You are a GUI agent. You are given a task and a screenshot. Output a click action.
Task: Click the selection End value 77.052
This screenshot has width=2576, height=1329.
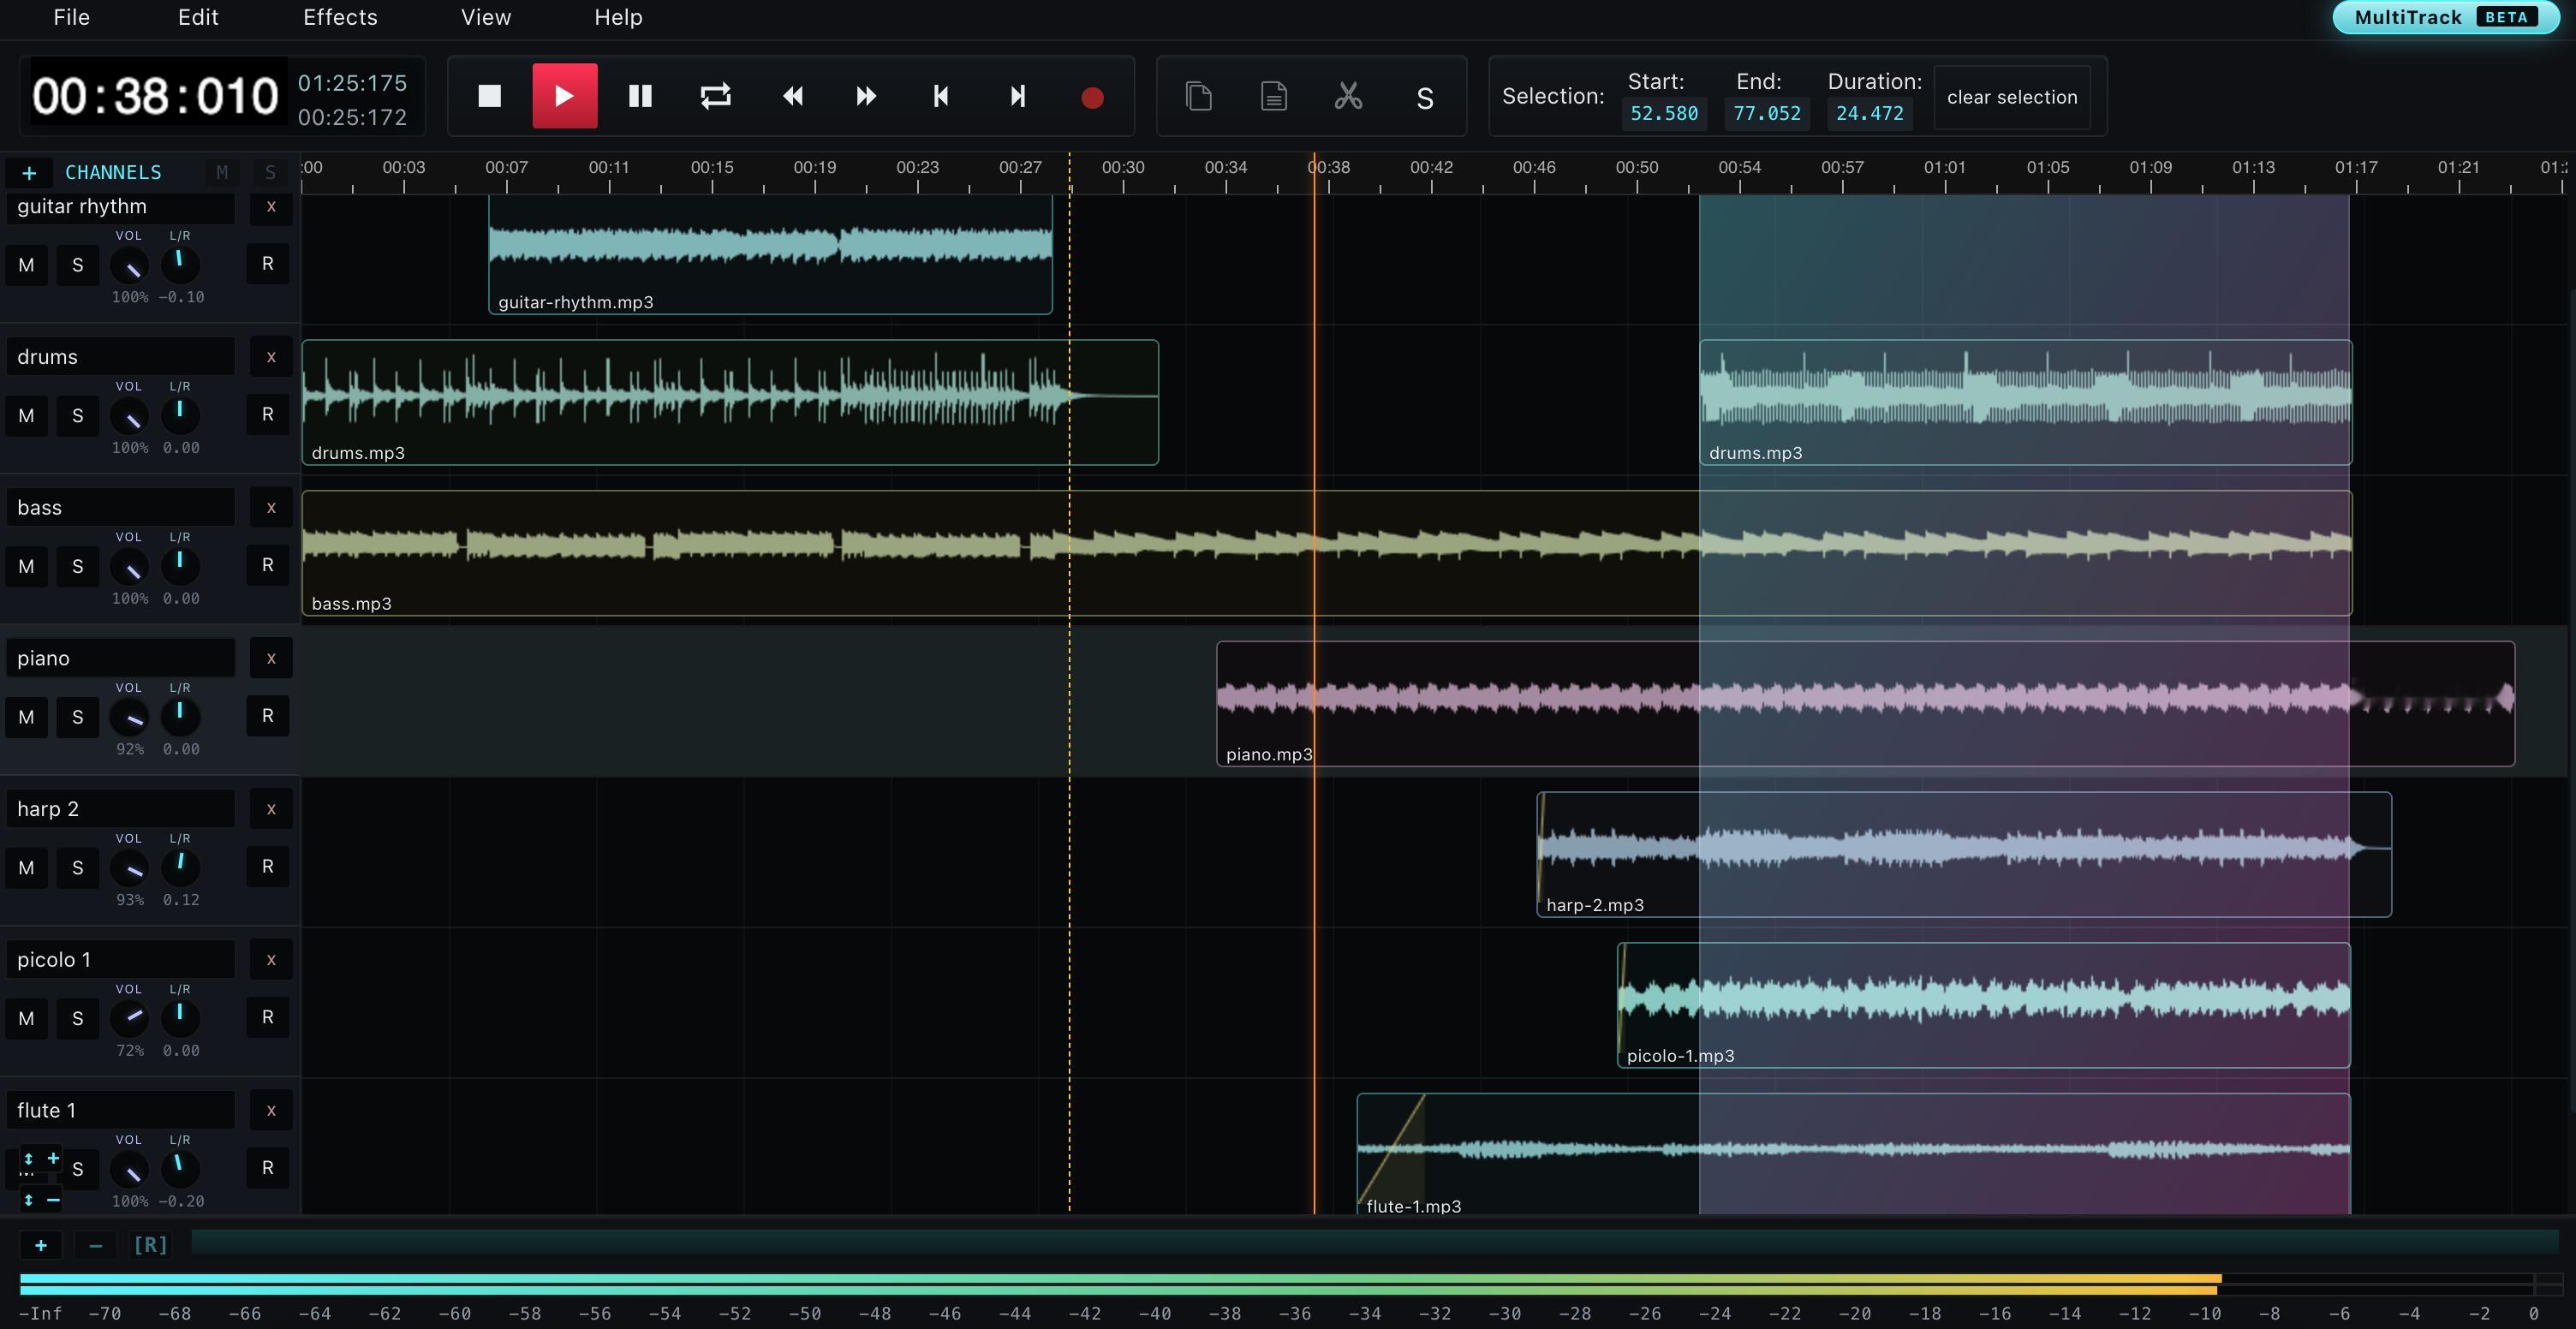tap(1767, 113)
